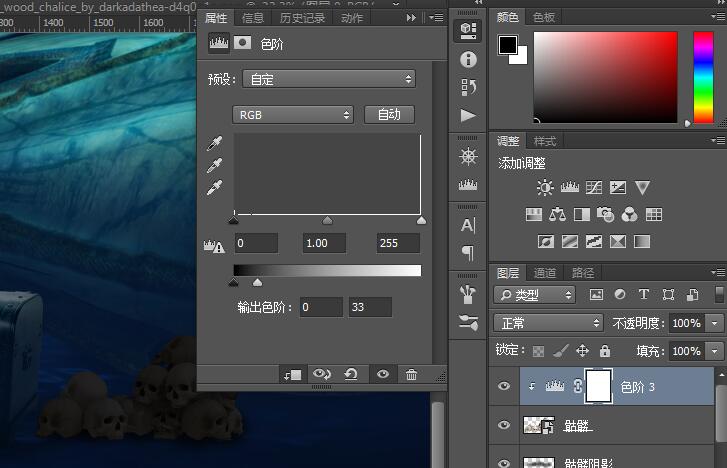Open the Properties panel flyout menu
Viewport: 727px width, 468px height.
tap(436, 18)
